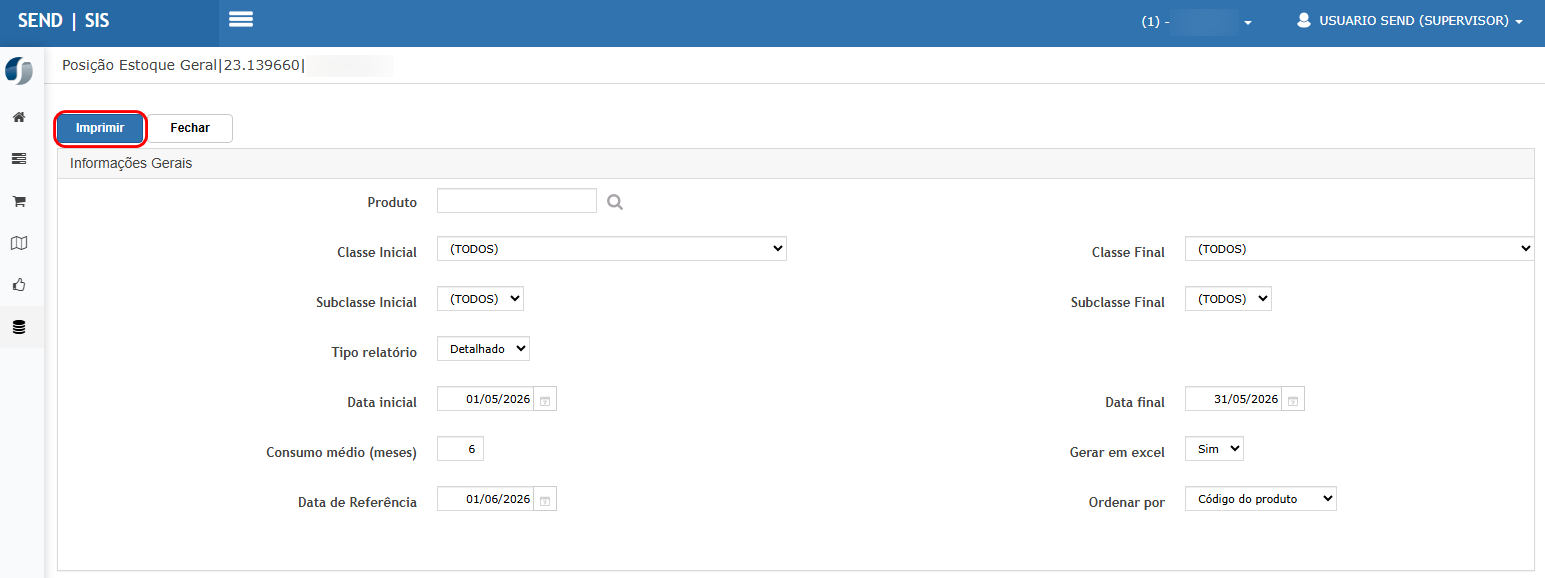The height and width of the screenshot is (578, 1545).
Task: Click the magnifier search icon next to Produto
Action: pos(615,202)
